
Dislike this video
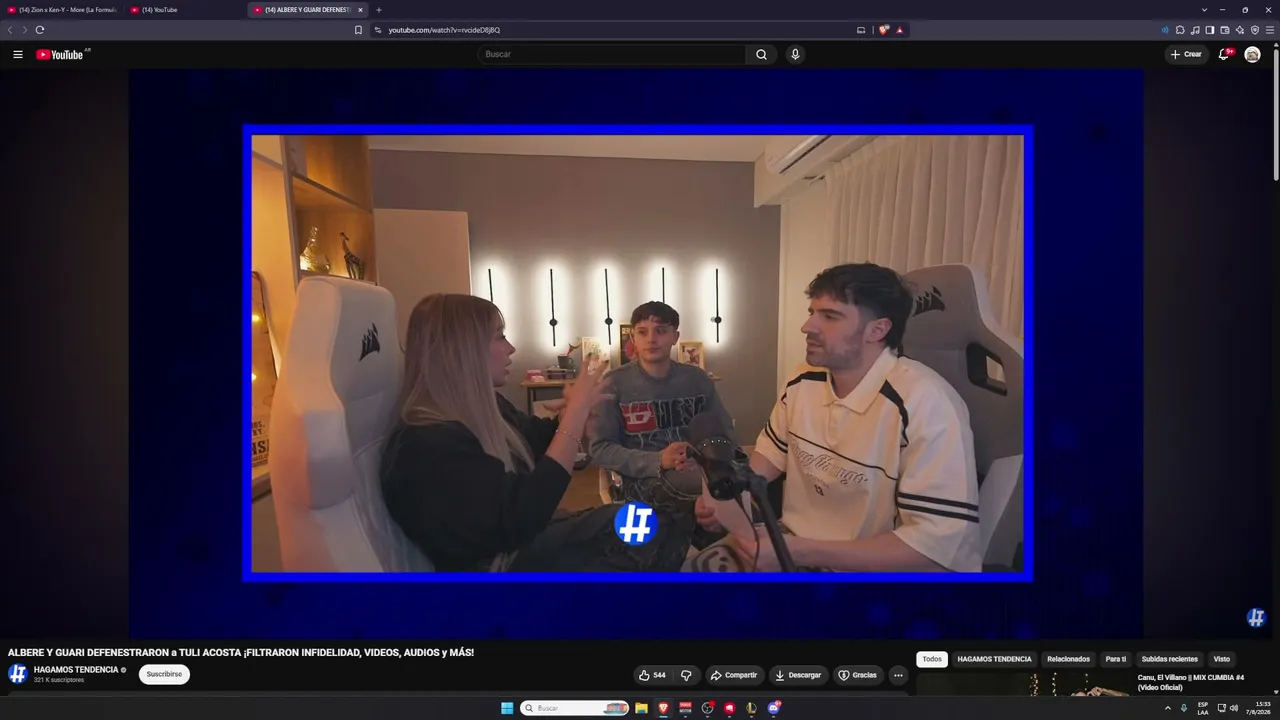tap(686, 675)
